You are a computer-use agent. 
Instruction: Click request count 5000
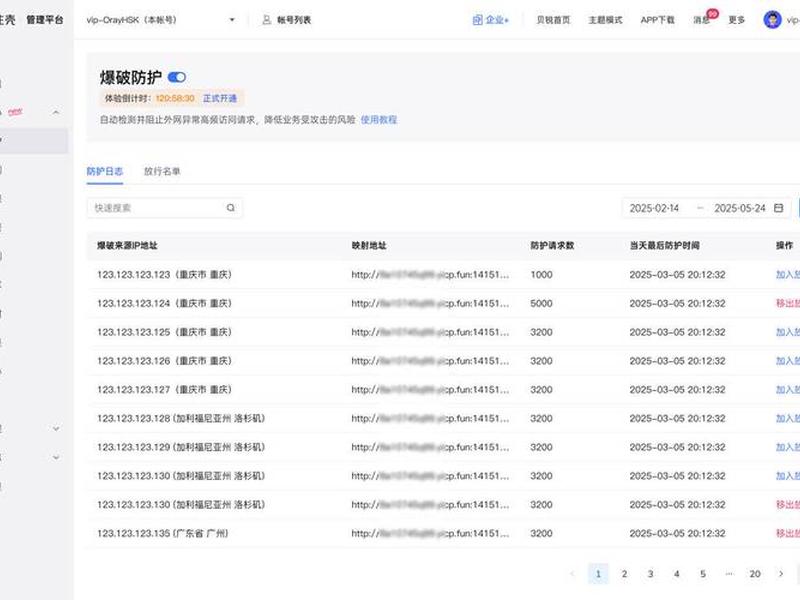tap(541, 303)
